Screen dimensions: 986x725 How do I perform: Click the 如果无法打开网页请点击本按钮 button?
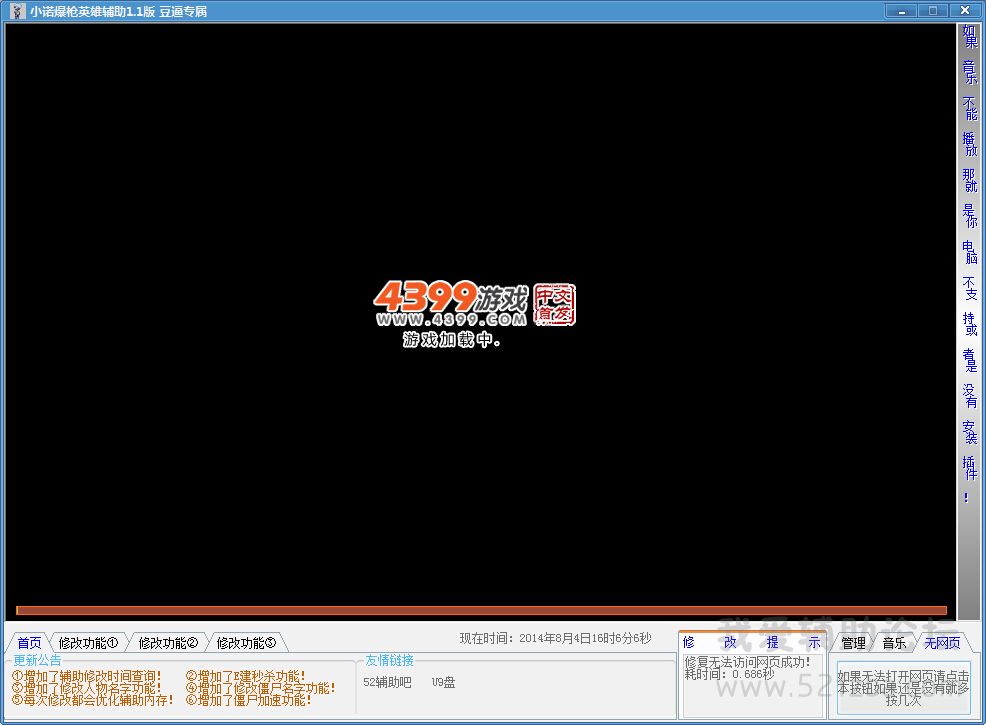click(x=903, y=688)
